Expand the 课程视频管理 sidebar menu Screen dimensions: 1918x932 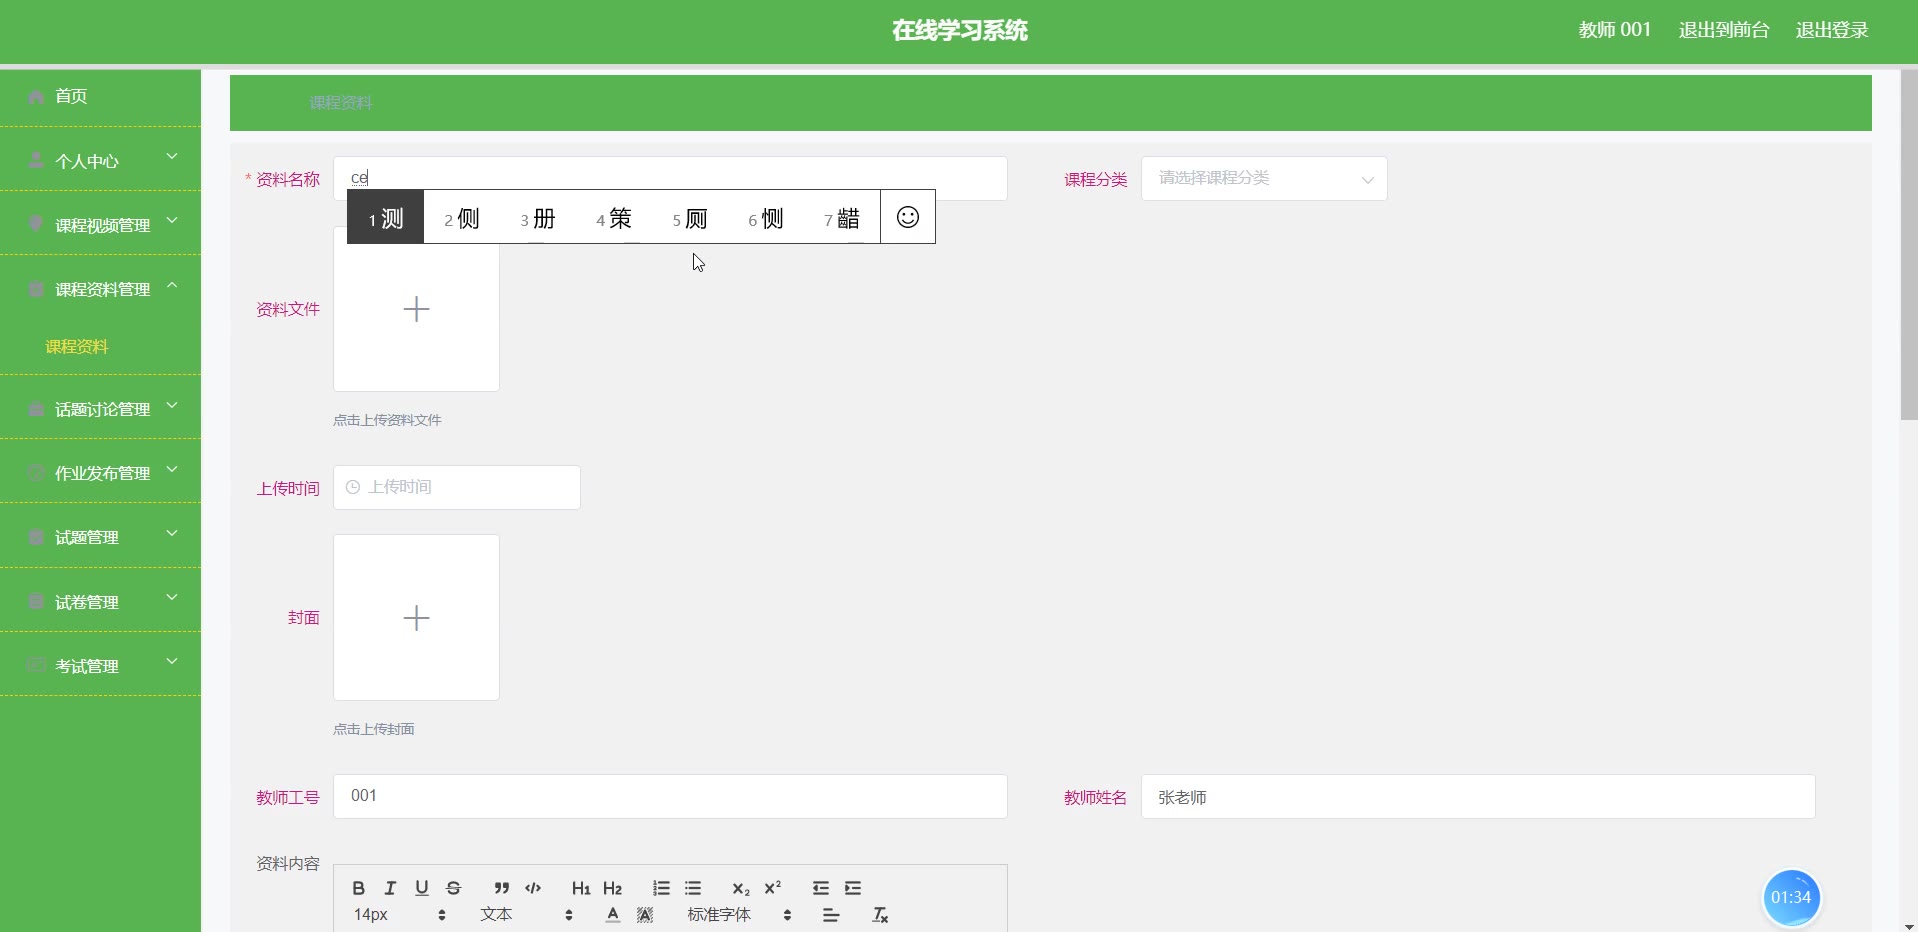[x=100, y=224]
